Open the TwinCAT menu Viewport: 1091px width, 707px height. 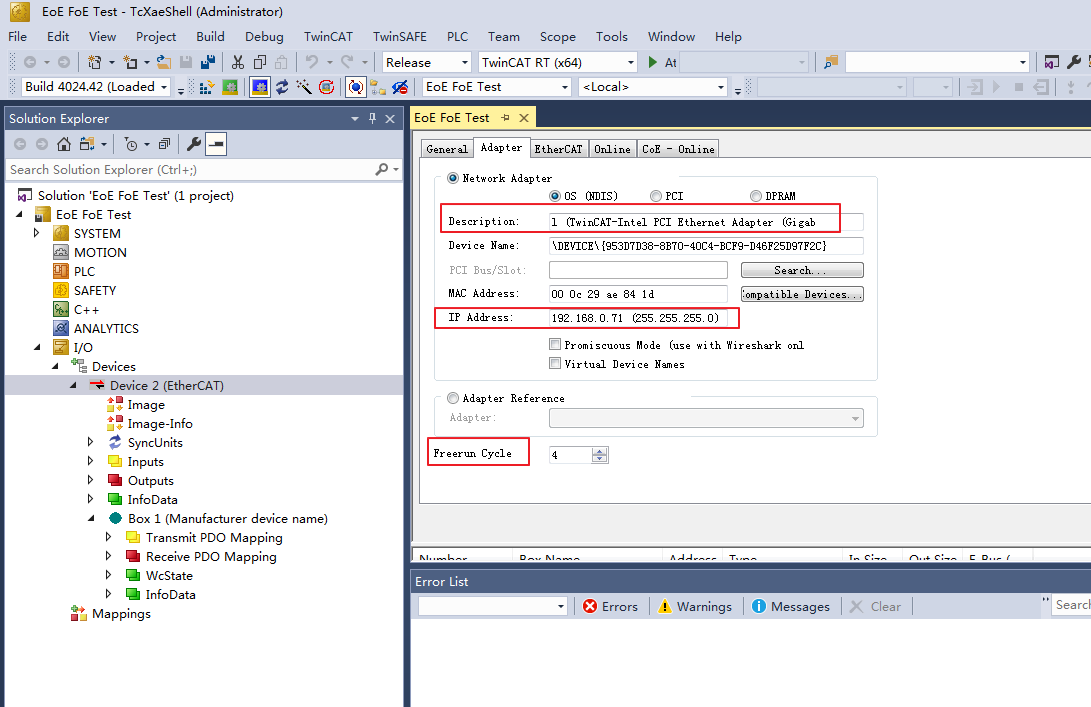pos(328,36)
